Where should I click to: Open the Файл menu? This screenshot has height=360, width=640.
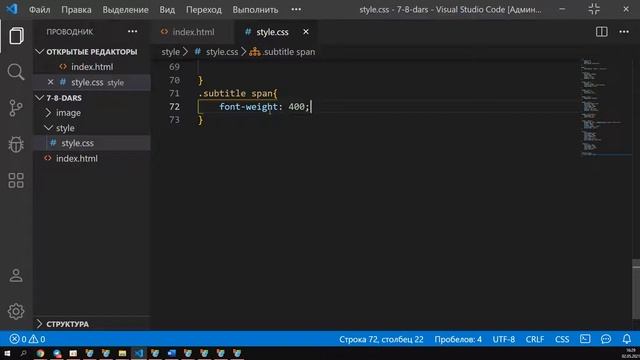(x=39, y=9)
